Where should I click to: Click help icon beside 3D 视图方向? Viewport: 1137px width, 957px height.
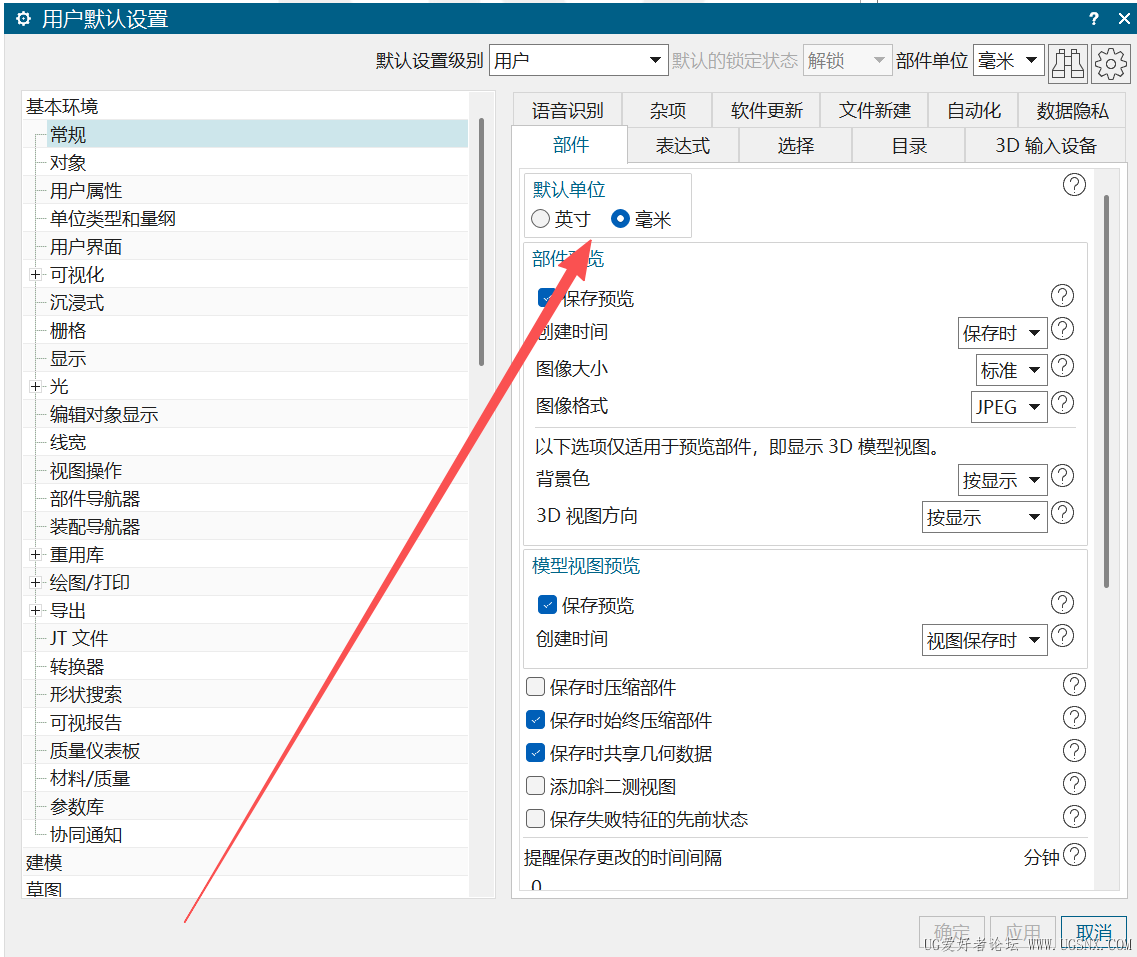click(1062, 514)
